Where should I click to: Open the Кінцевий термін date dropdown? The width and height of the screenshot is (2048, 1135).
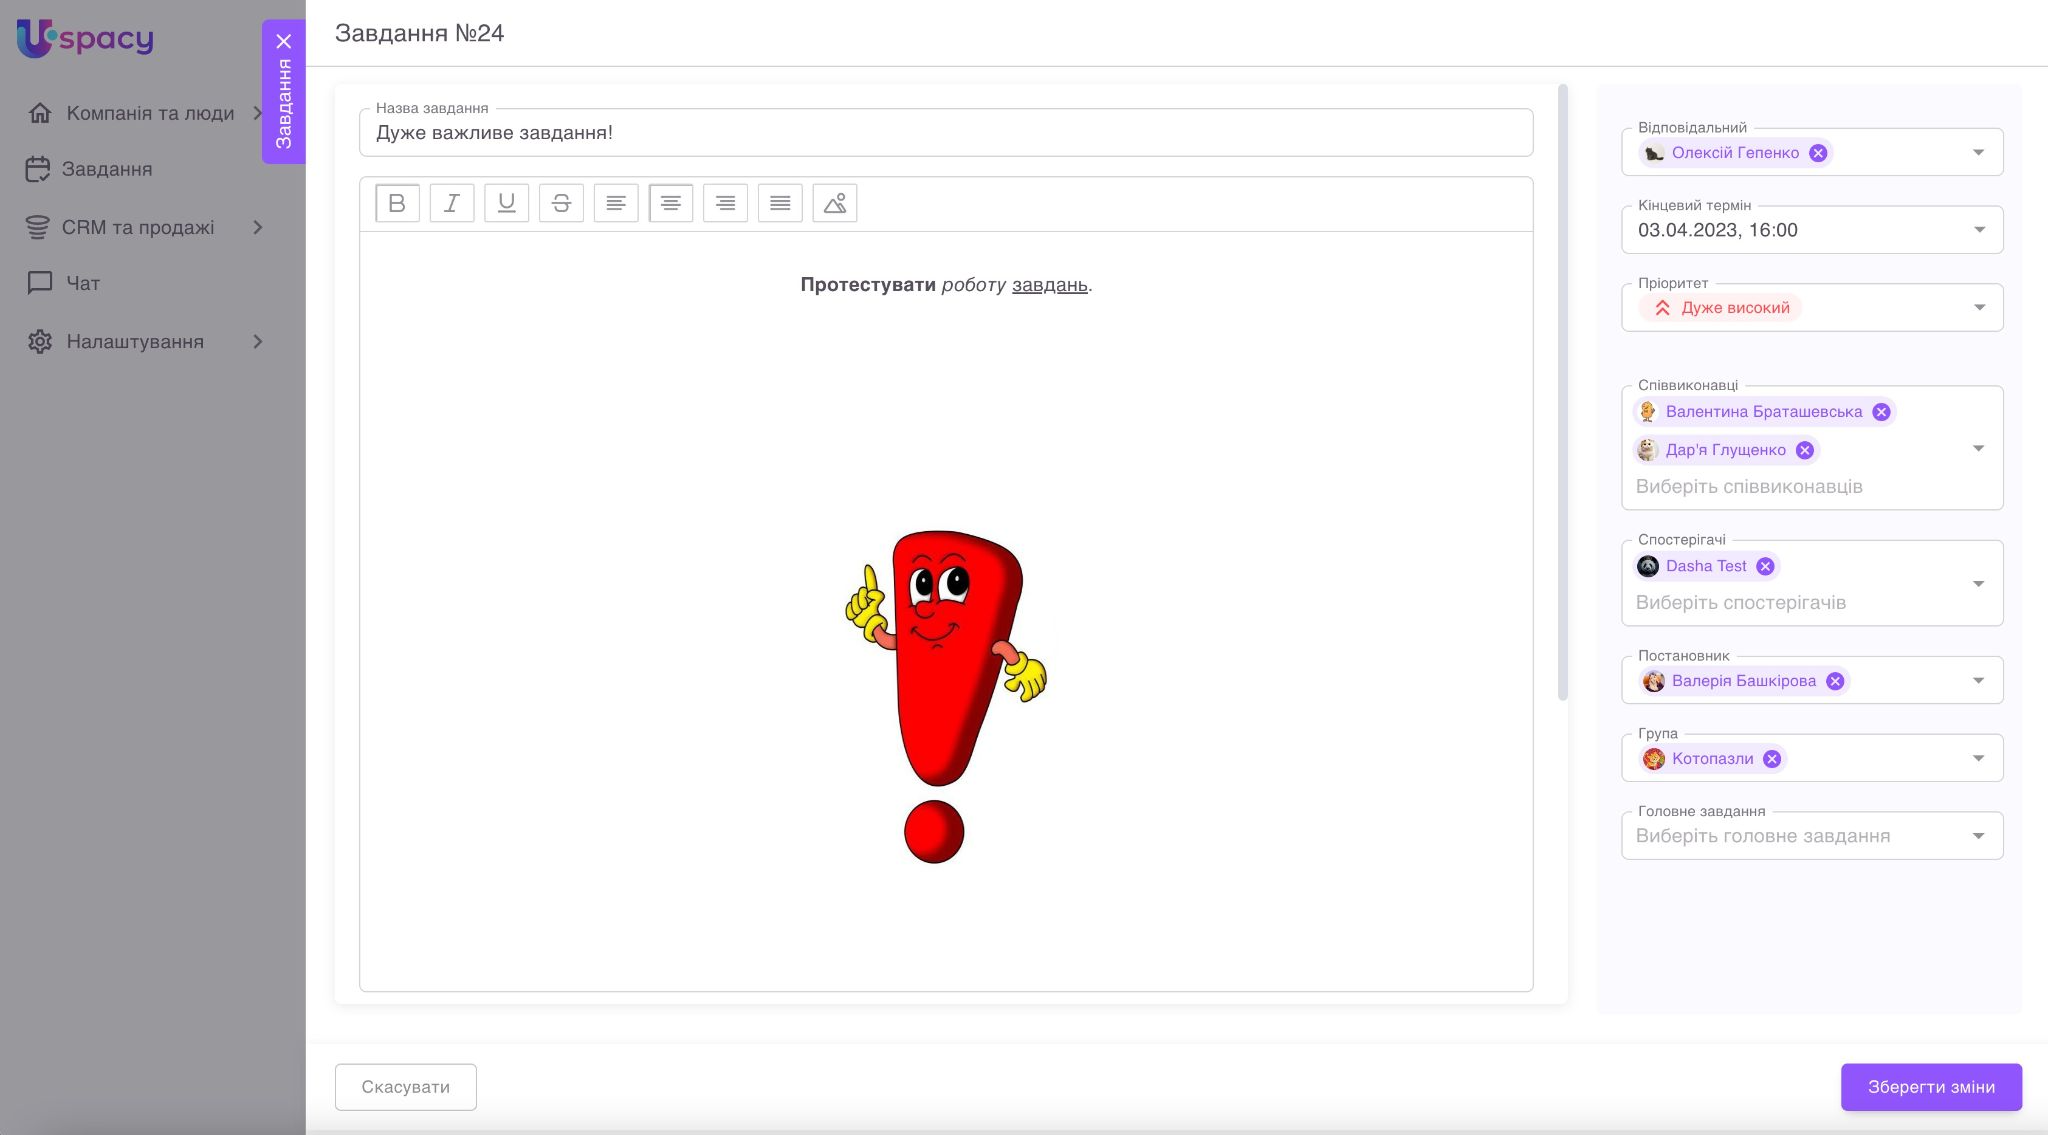click(1978, 230)
